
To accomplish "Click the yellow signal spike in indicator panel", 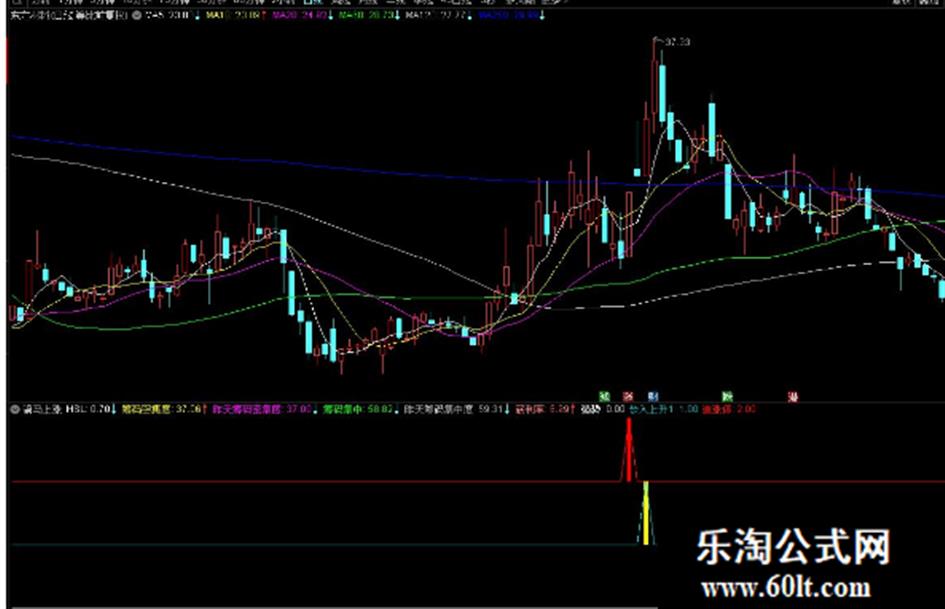I will (646, 513).
